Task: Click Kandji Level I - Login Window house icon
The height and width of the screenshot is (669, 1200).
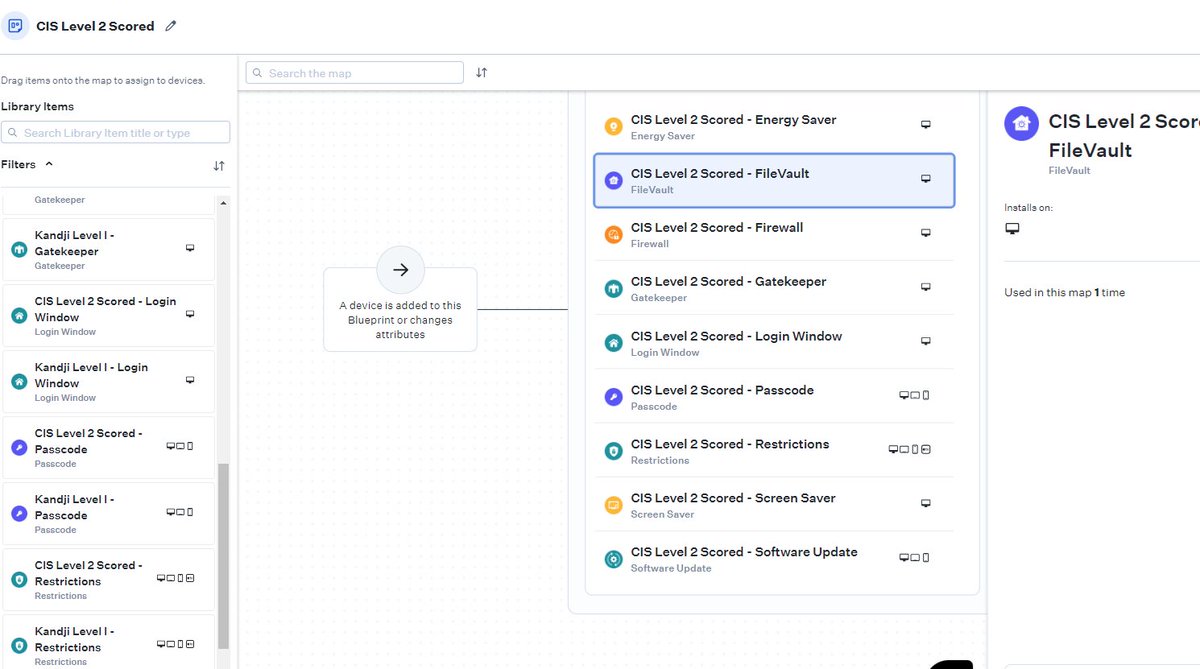Action: pos(18,382)
